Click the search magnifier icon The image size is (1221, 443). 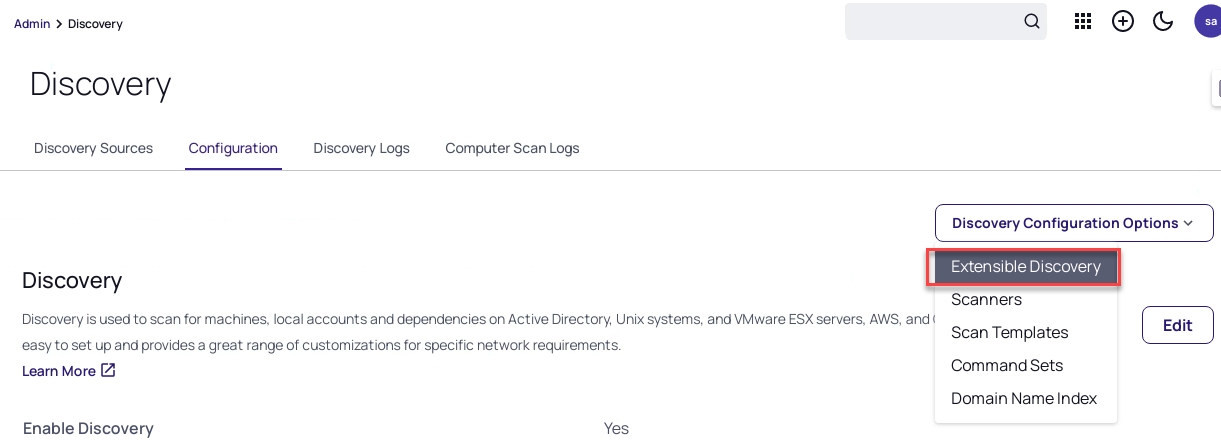click(1032, 21)
